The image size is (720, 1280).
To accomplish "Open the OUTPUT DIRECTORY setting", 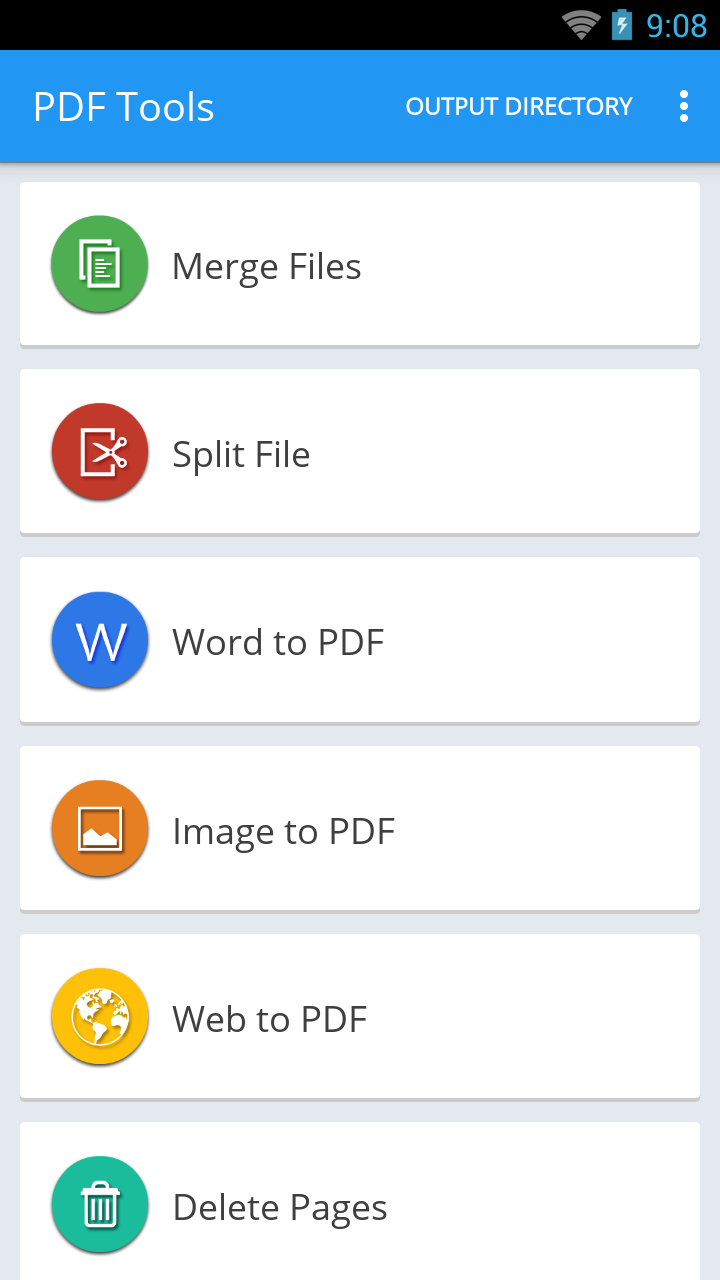I will (x=519, y=106).
